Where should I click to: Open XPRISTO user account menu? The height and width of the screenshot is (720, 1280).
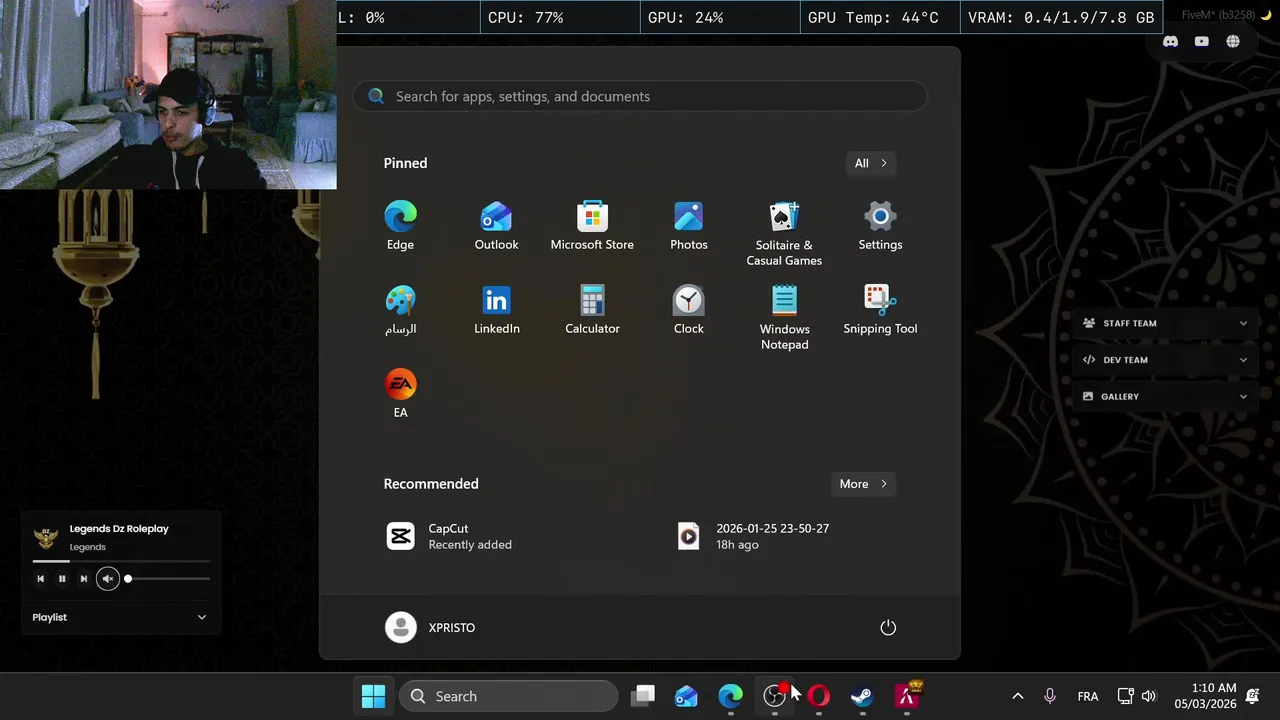point(431,627)
